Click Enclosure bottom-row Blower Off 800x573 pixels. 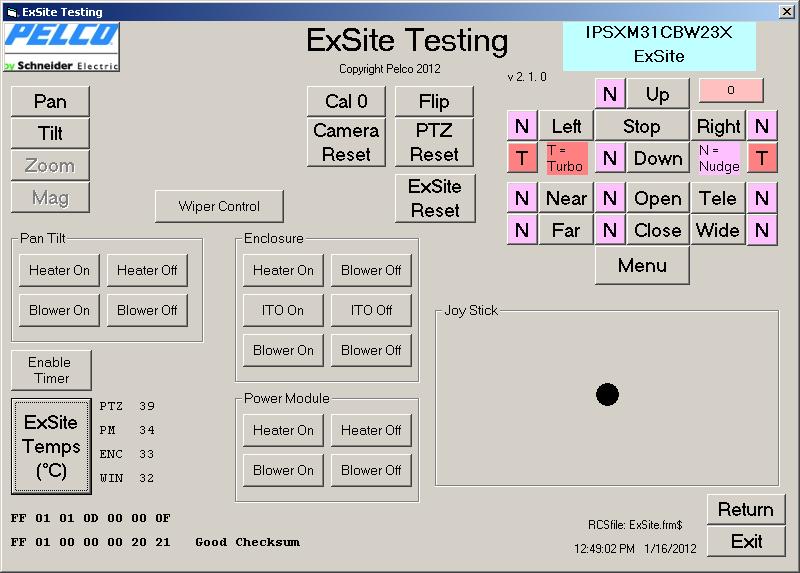pos(371,350)
